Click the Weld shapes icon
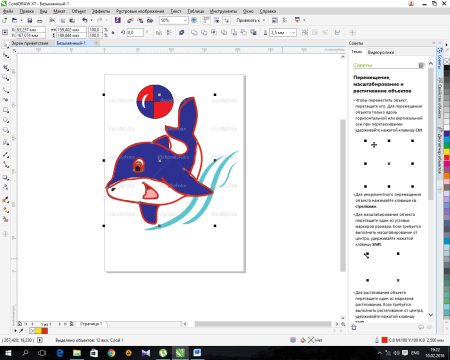The image size is (450, 360). tap(194, 32)
